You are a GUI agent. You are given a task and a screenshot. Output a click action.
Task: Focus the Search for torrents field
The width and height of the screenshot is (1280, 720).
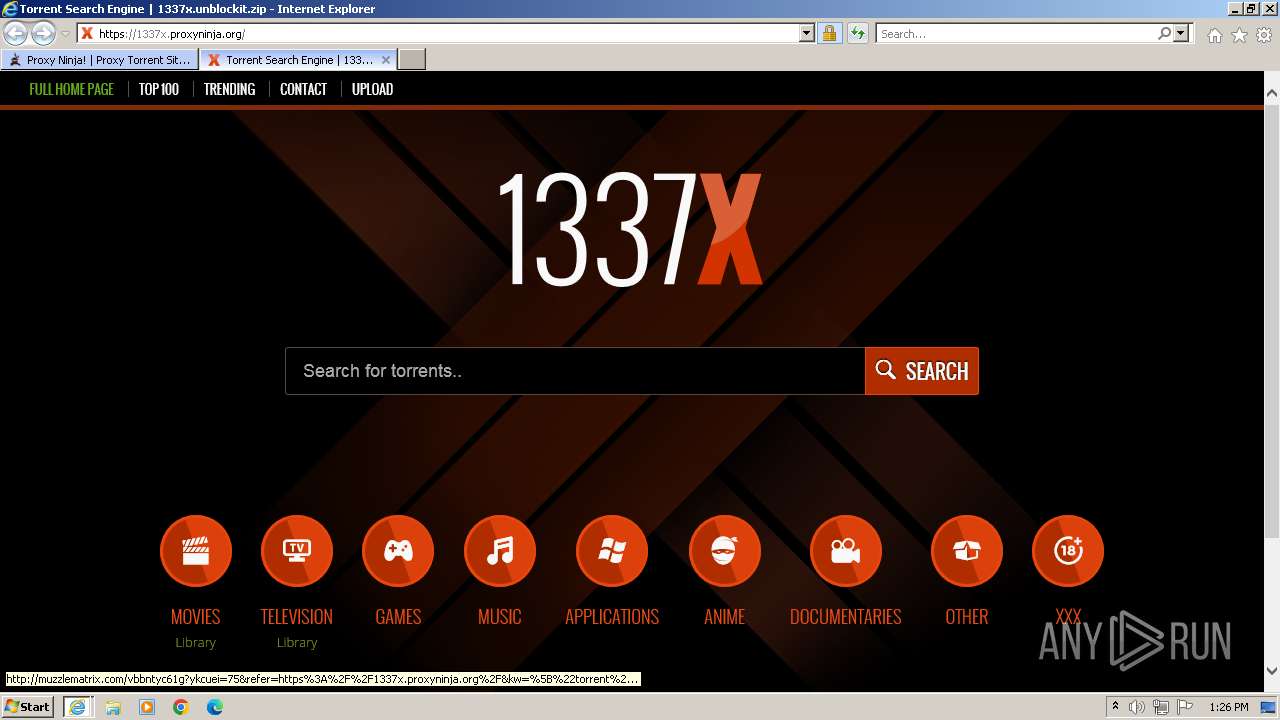575,371
